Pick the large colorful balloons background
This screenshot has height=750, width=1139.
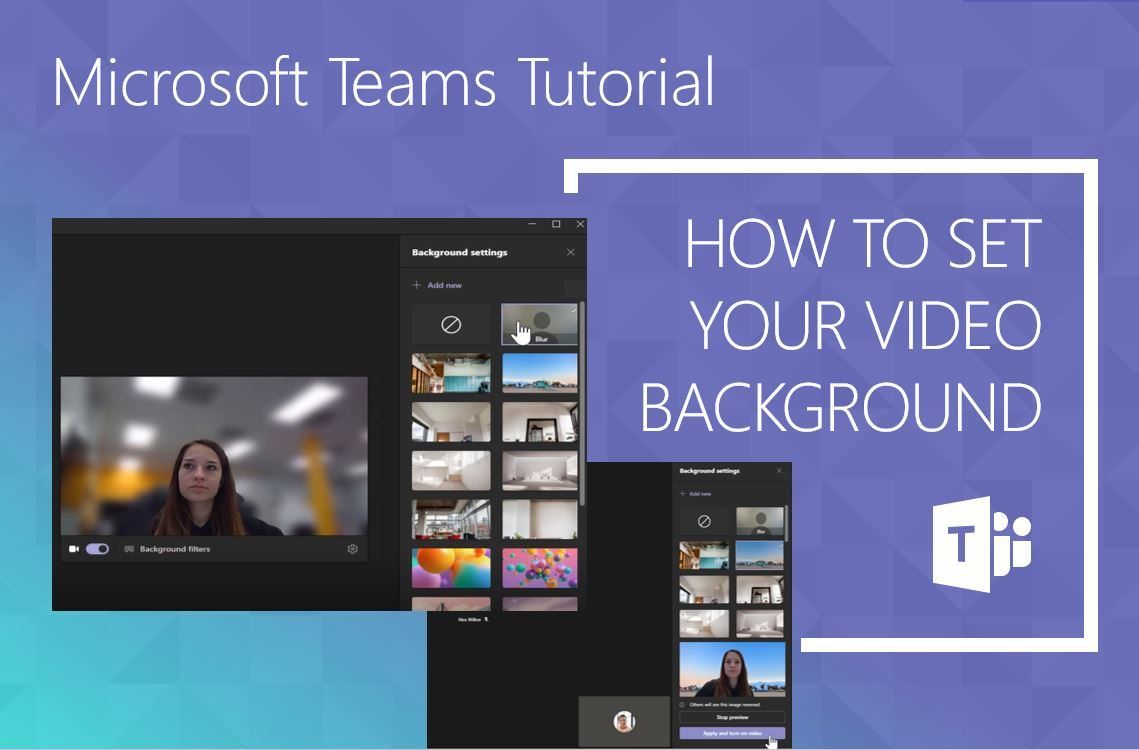(451, 568)
